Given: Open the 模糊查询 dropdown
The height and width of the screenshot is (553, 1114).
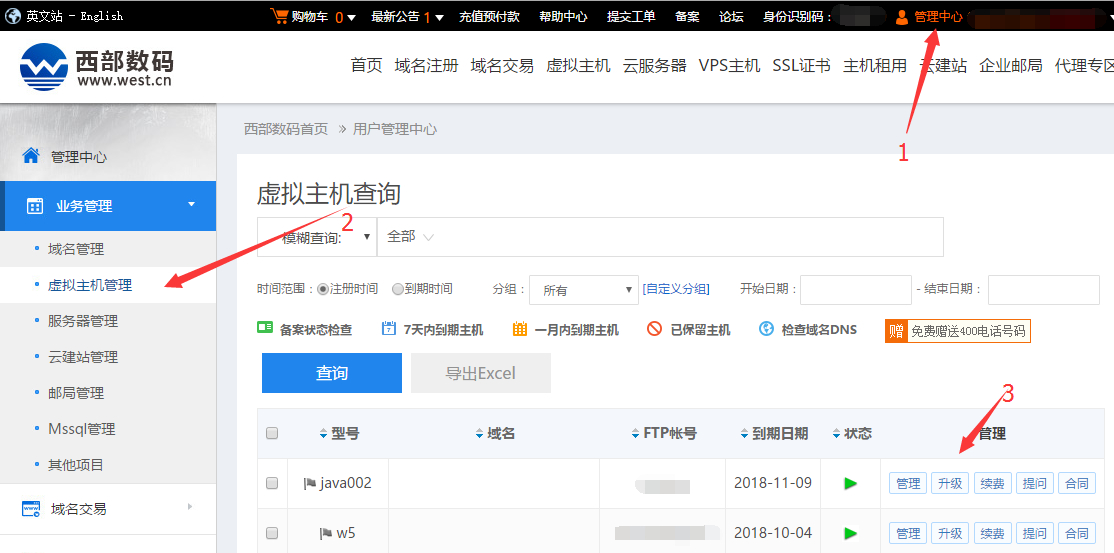Looking at the screenshot, I should (x=317, y=237).
